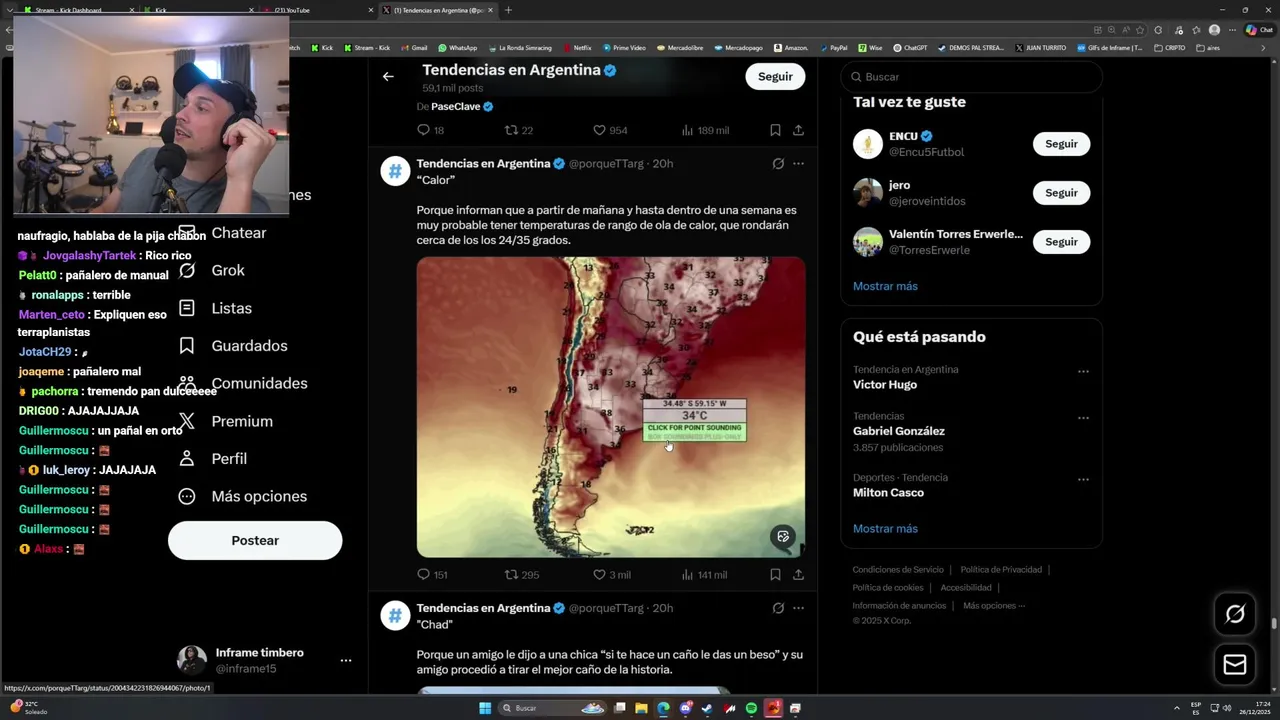Follow ENCU account
This screenshot has width=1280, height=720.
[x=1061, y=144]
